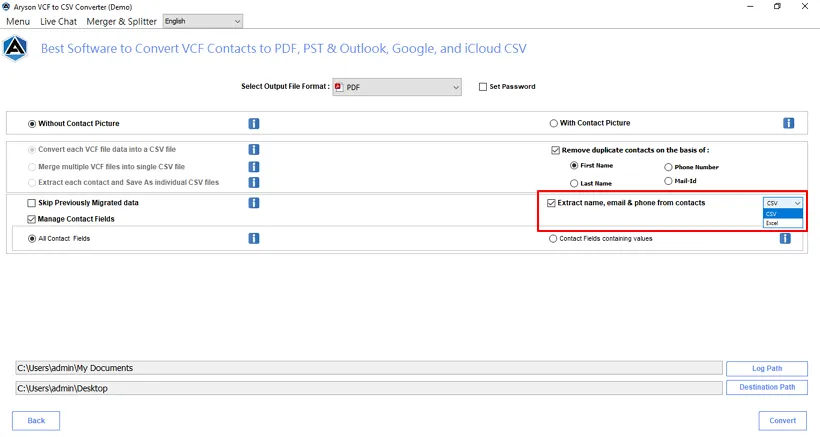Tick Skip Previously Migrated data checkbox
Screen dimensions: 820x437
pos(31,203)
